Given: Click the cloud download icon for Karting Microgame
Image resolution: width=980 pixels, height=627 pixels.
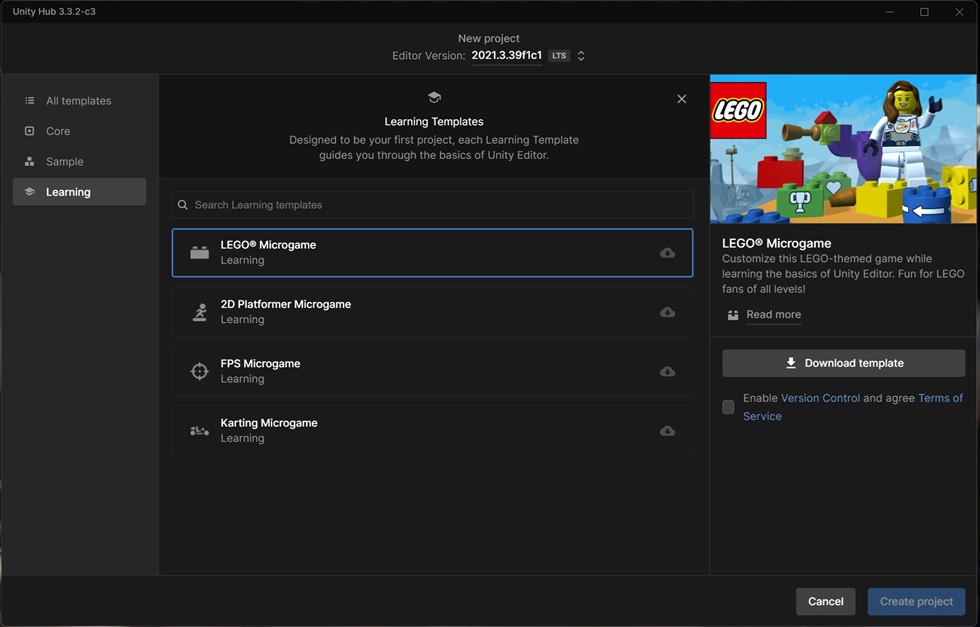Looking at the screenshot, I should coord(668,431).
